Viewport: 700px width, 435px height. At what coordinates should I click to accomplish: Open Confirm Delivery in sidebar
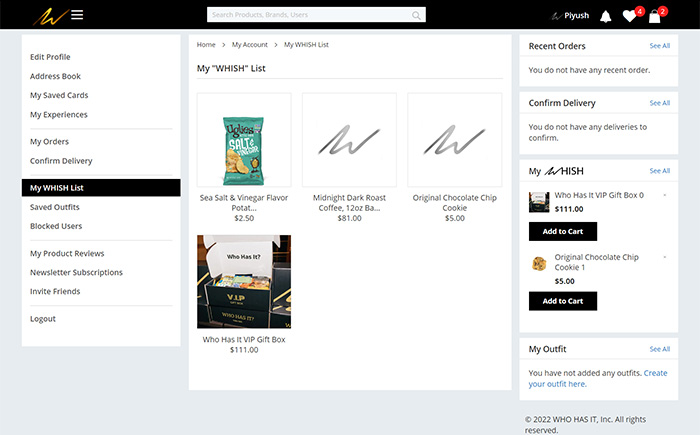coord(61,161)
